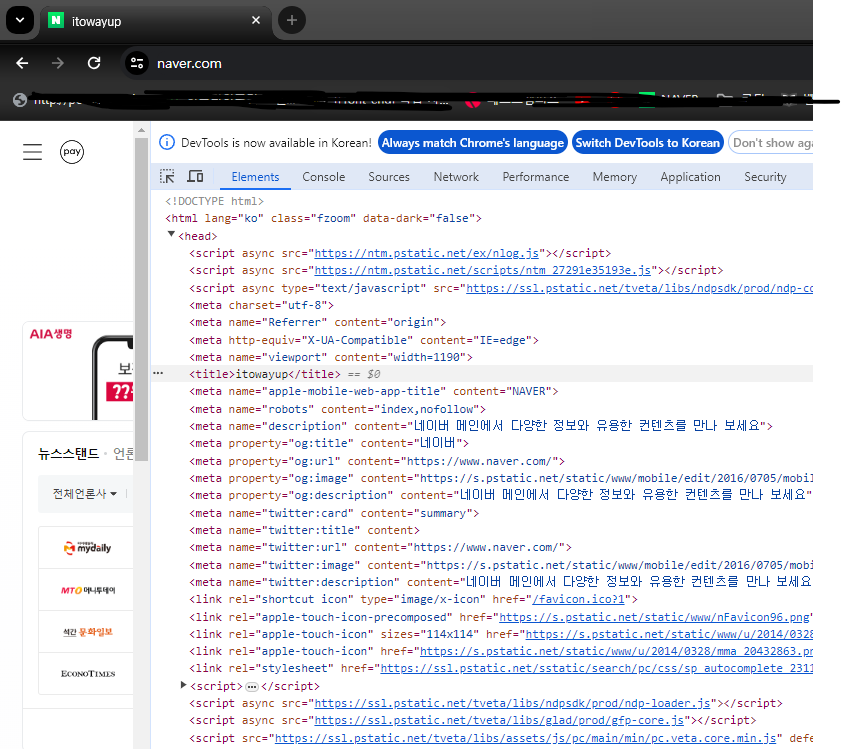This screenshot has height=749, width=841.
Task: Open actions menu beside title element
Action: tap(158, 373)
